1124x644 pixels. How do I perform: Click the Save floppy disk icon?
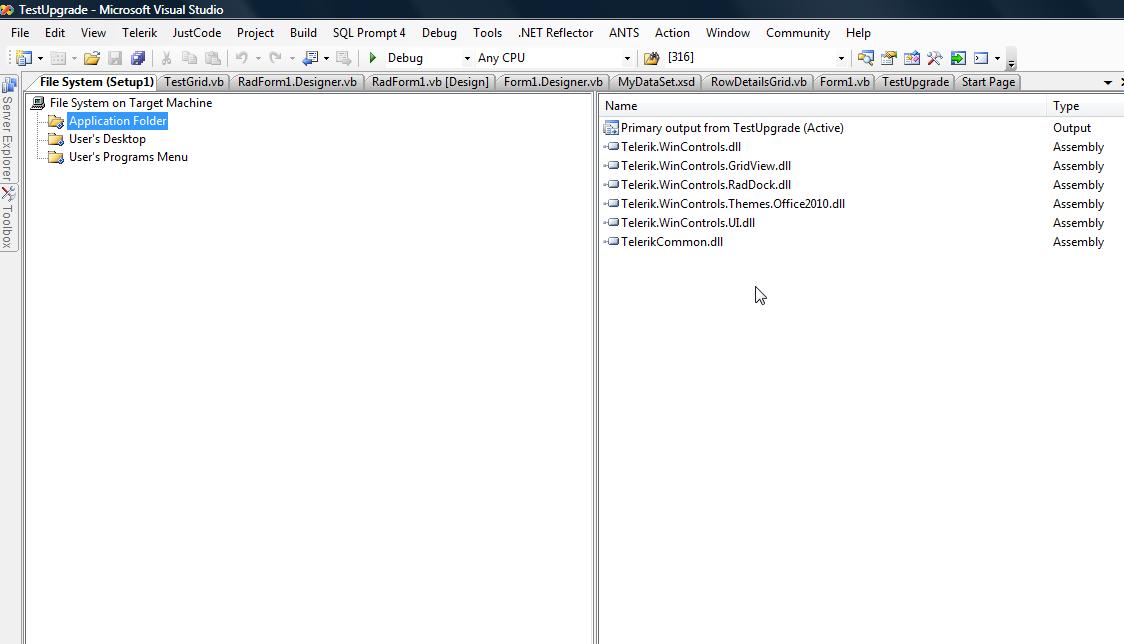coord(115,58)
